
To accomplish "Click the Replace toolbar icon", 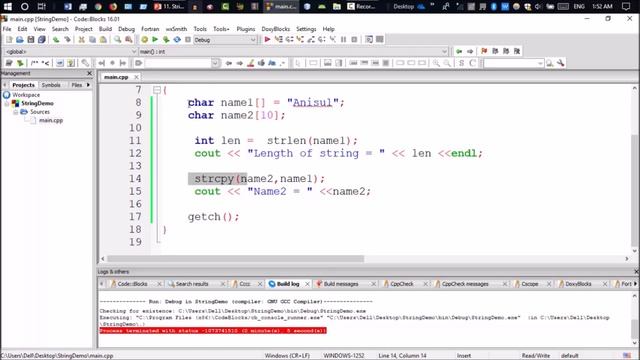I will tap(129, 40).
